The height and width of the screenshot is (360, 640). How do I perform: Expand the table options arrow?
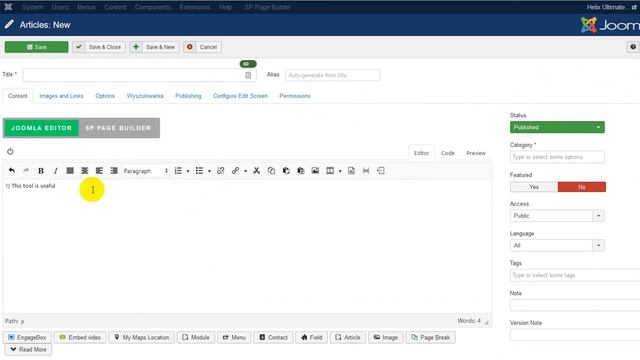(x=340, y=171)
